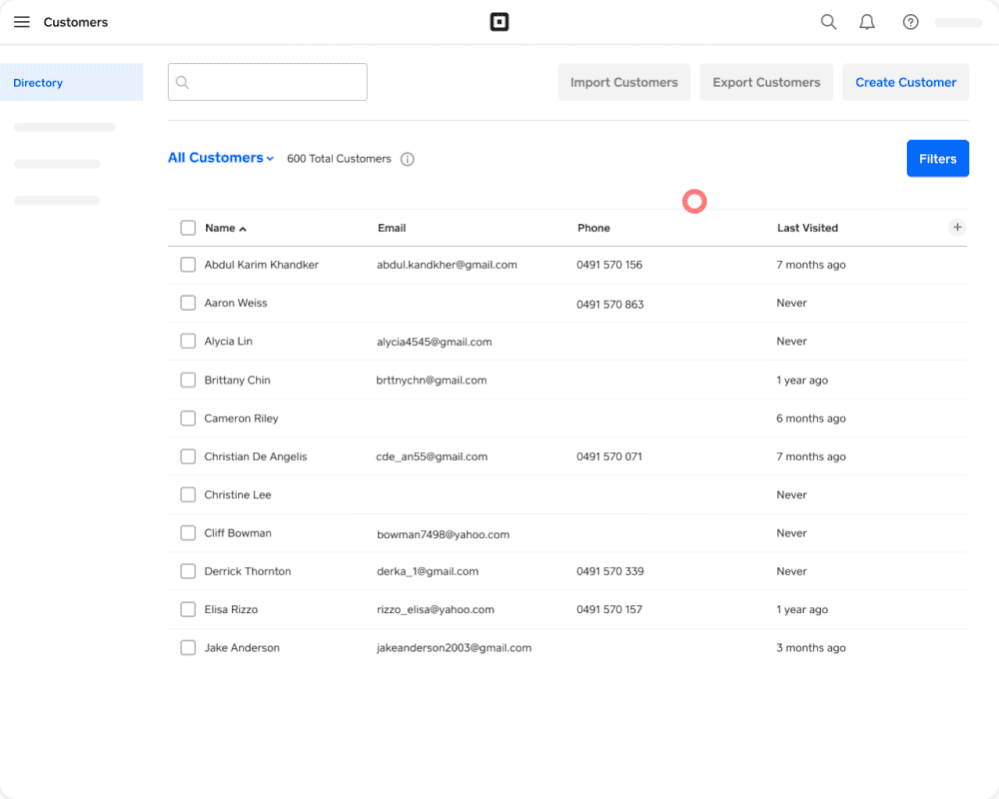
Task: Open the Filters panel
Action: [x=937, y=159]
